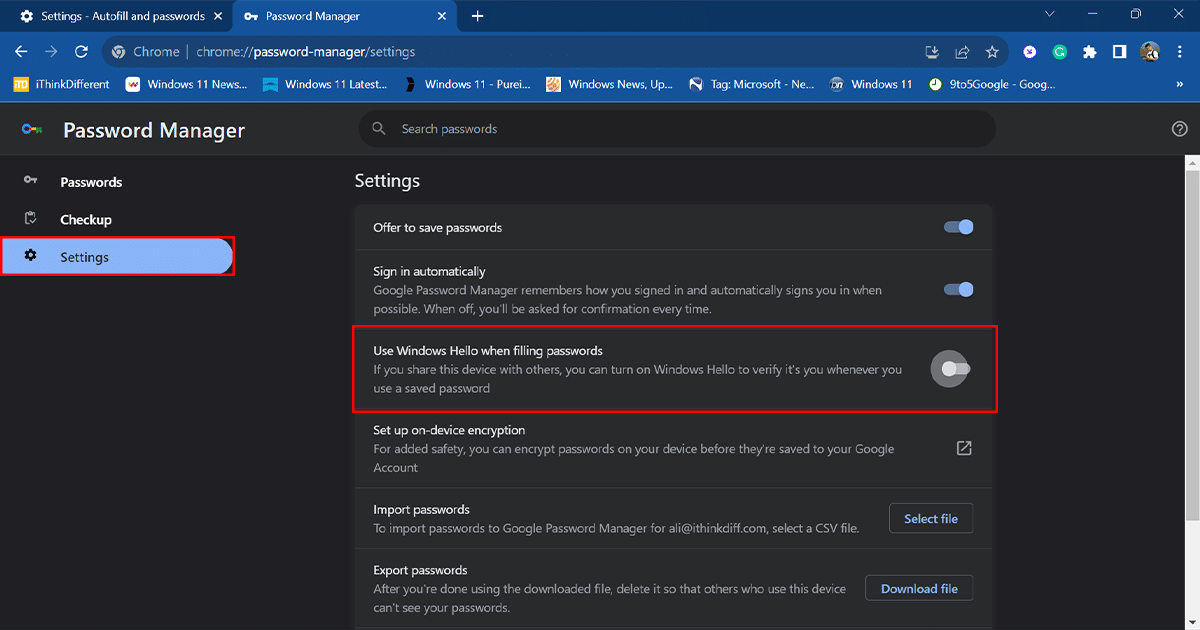Disable Offer to save passwords toggle
Screen dimensions: 1200x630
pos(958,227)
